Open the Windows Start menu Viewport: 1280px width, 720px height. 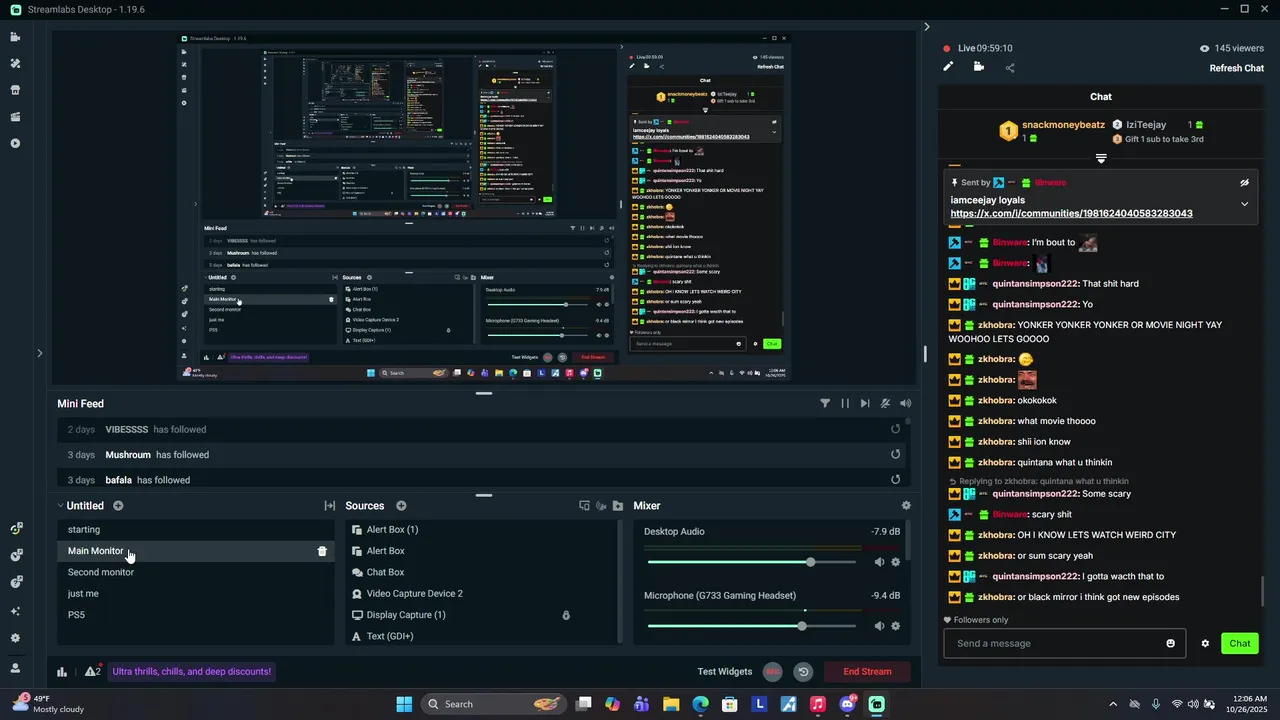pyautogui.click(x=404, y=704)
